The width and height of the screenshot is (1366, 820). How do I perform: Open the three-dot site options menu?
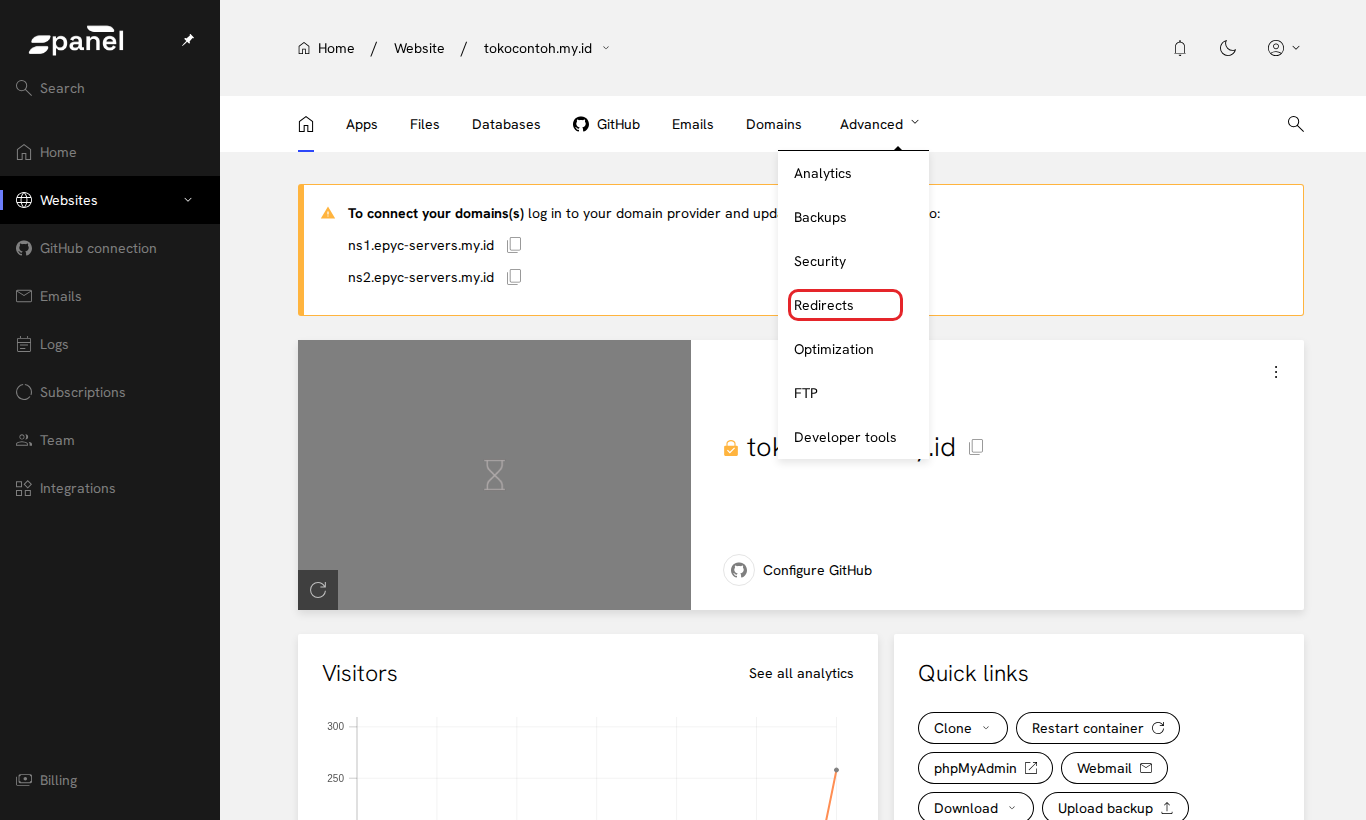coord(1276,372)
